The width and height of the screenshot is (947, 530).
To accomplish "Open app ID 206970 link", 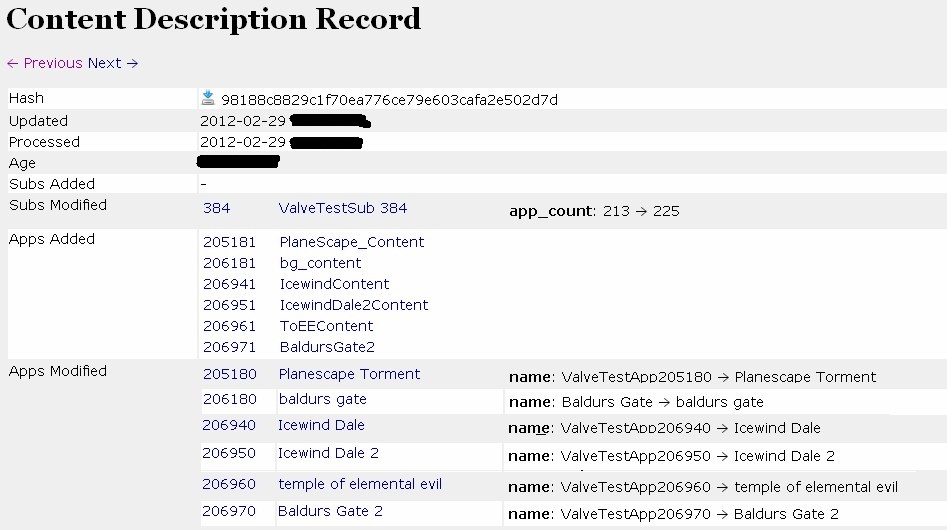I will (x=229, y=511).
